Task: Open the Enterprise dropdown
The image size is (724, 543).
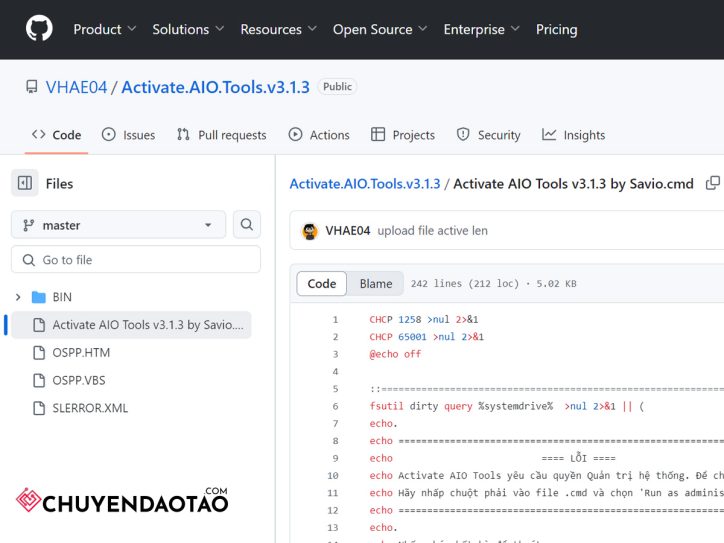Action: (x=482, y=30)
